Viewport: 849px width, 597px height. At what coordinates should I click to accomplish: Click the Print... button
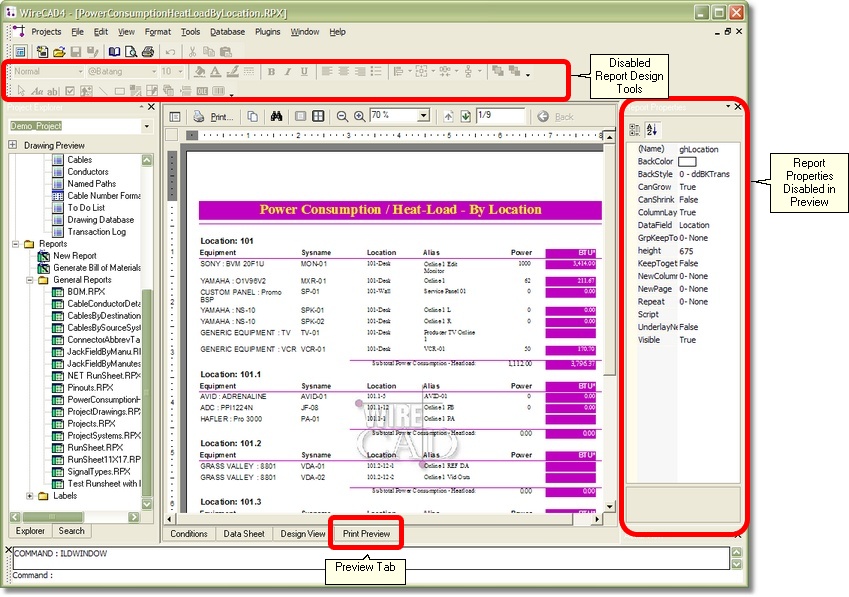tap(221, 117)
